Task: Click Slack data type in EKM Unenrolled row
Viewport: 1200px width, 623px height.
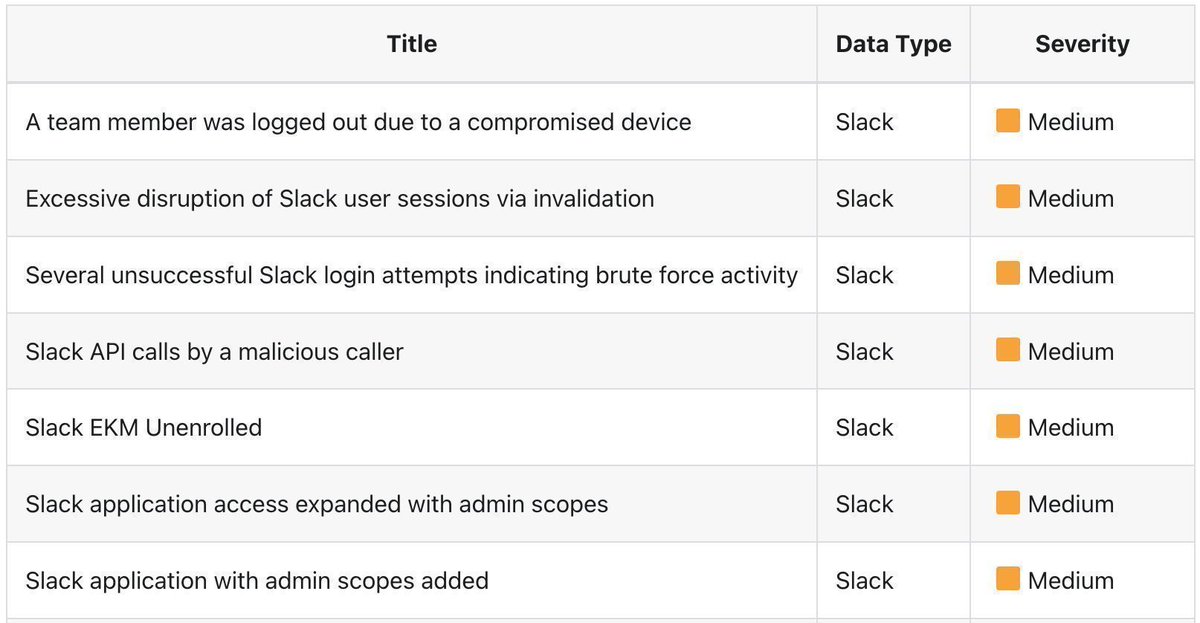Action: coord(865,427)
